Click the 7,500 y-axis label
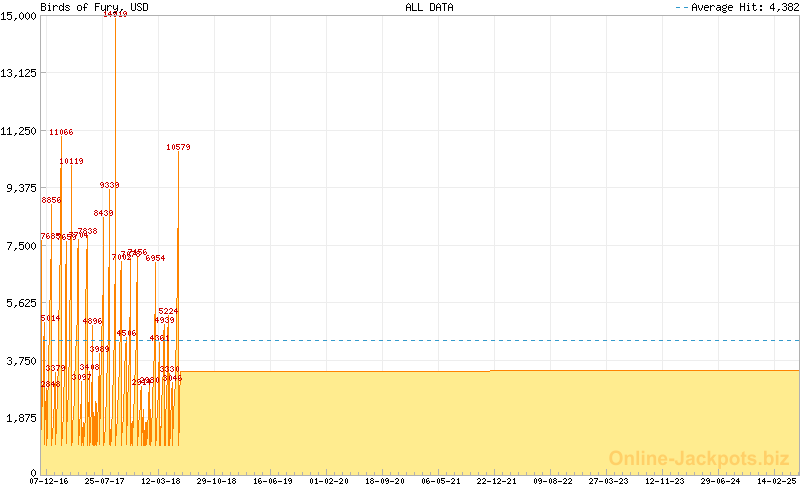Screen dimensions: 800x490 23,245
